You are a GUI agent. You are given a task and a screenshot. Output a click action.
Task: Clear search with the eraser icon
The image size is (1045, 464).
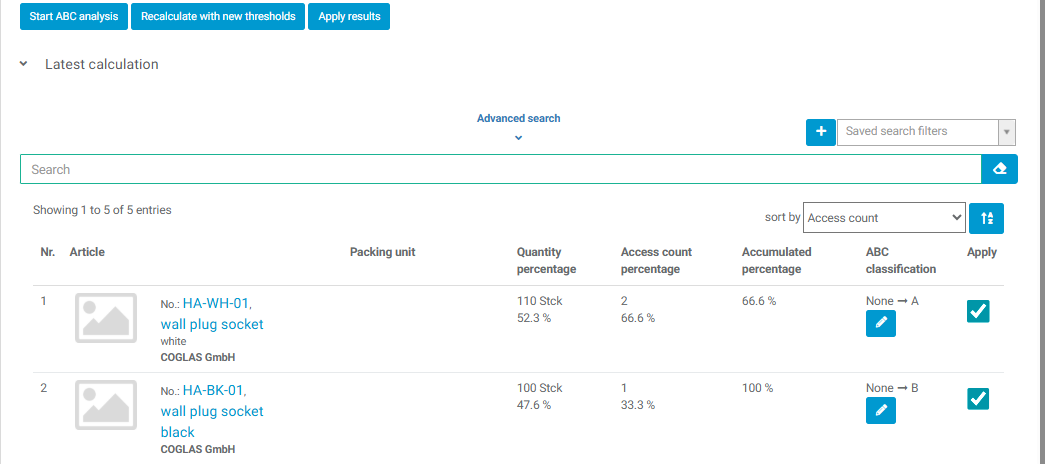[999, 169]
